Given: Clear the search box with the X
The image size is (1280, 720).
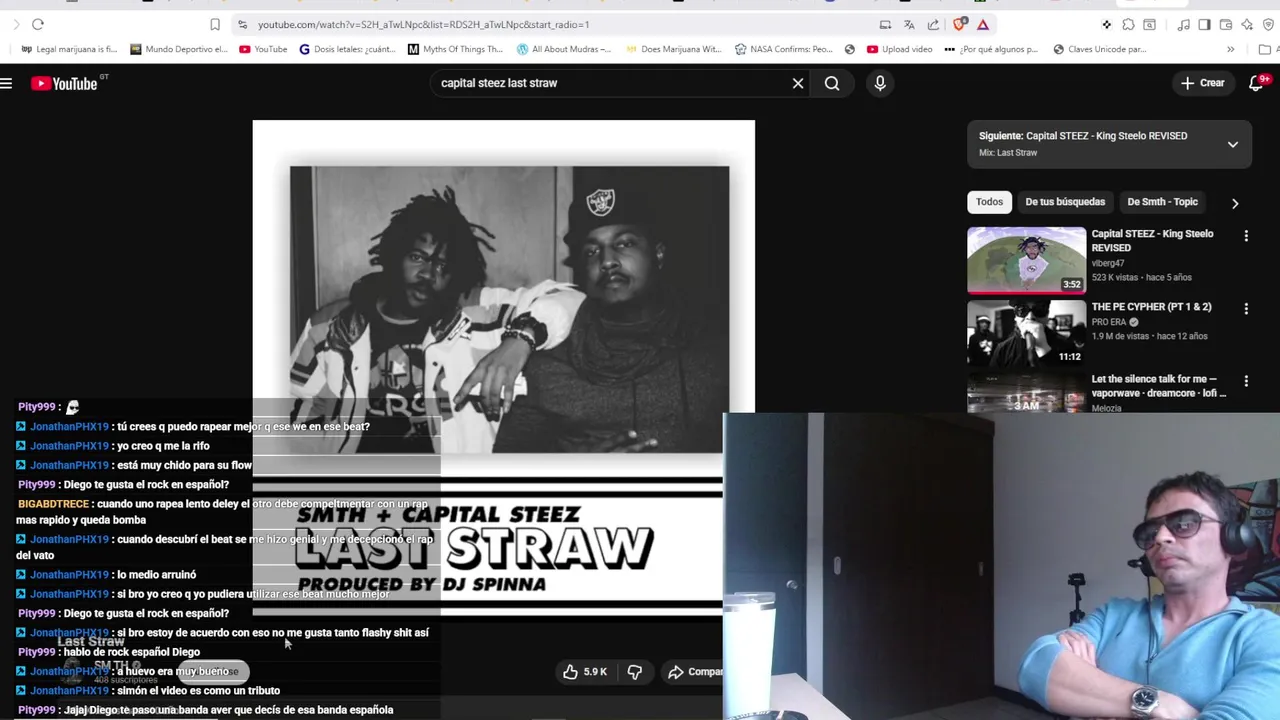Looking at the screenshot, I should [798, 83].
